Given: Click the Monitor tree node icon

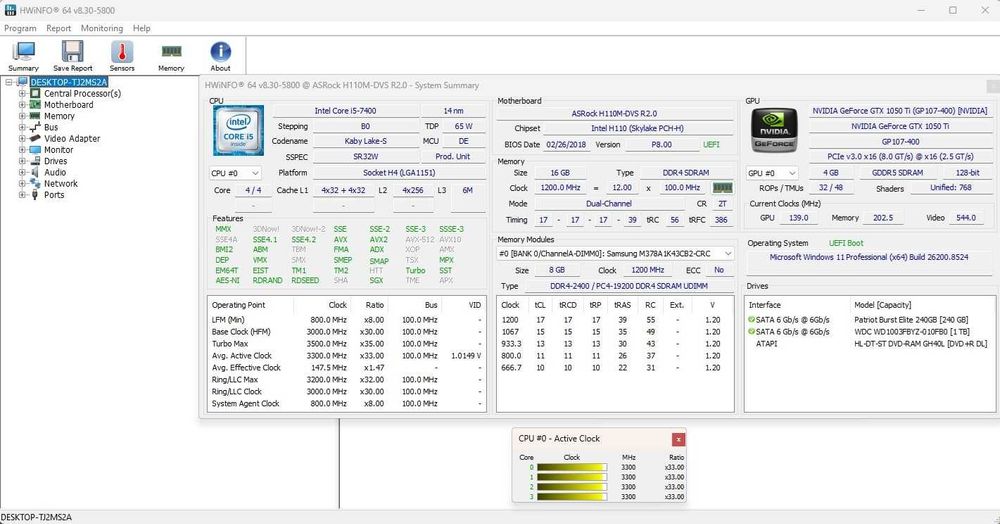Looking at the screenshot, I should click(x=35, y=150).
